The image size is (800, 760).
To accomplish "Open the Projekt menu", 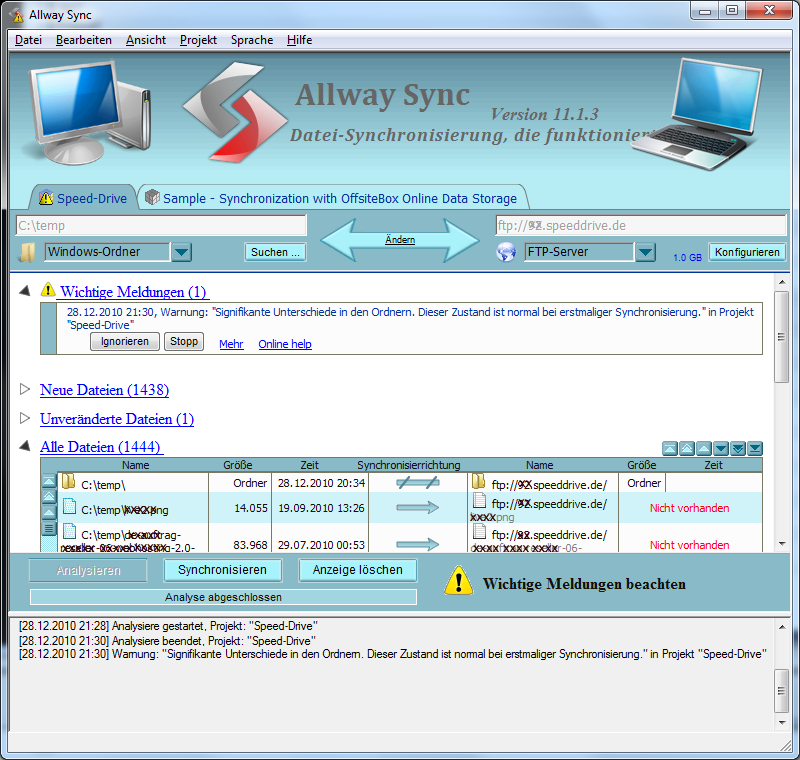I will 198,40.
